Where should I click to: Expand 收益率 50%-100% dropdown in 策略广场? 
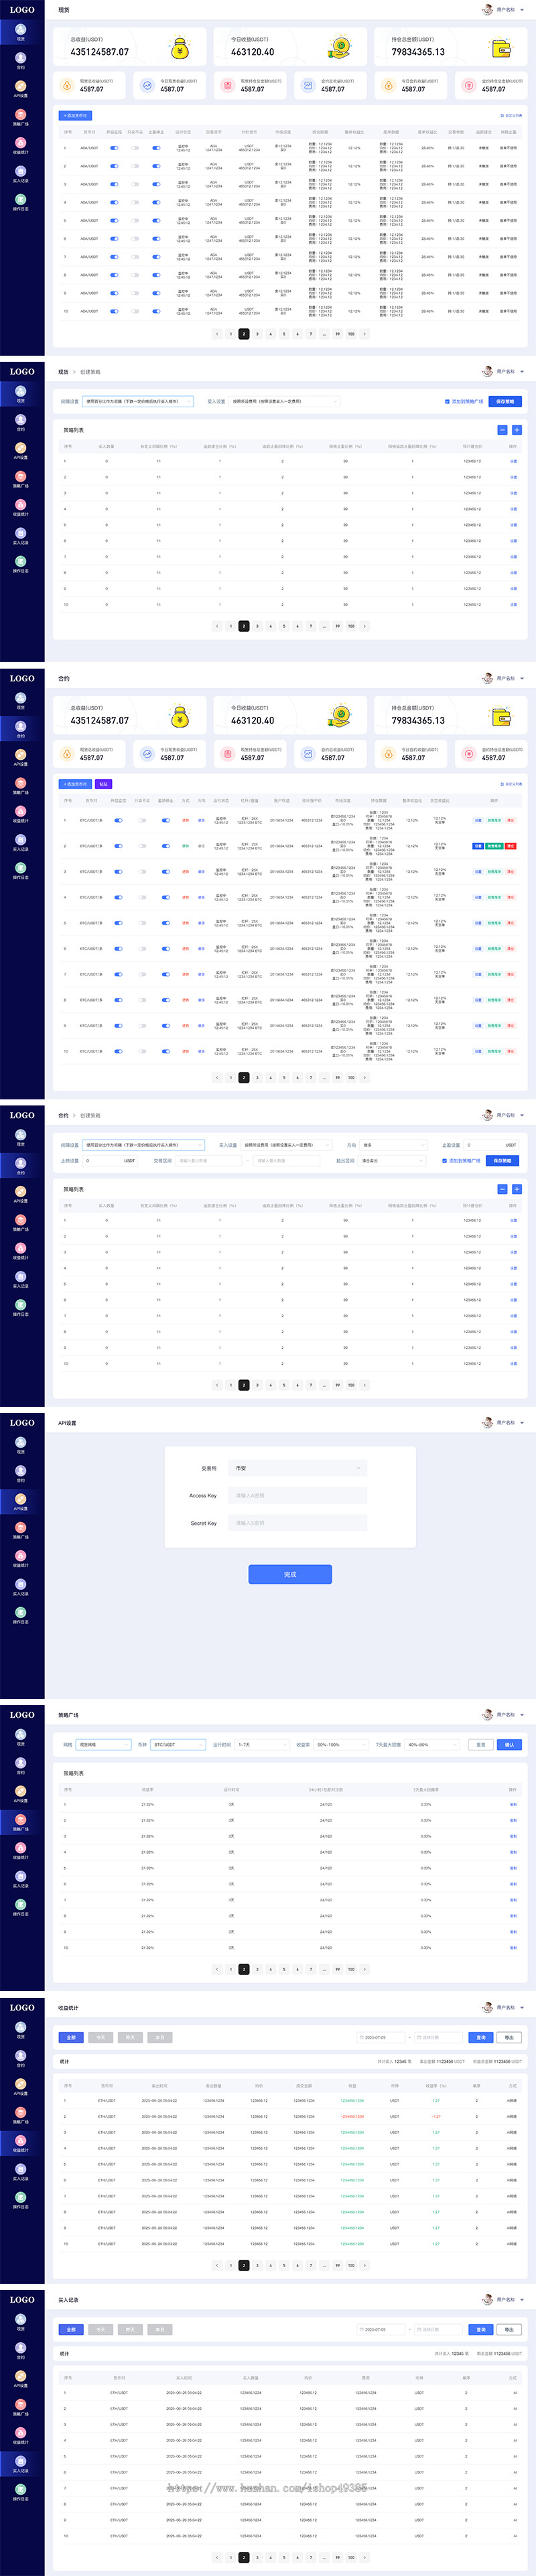click(340, 1745)
